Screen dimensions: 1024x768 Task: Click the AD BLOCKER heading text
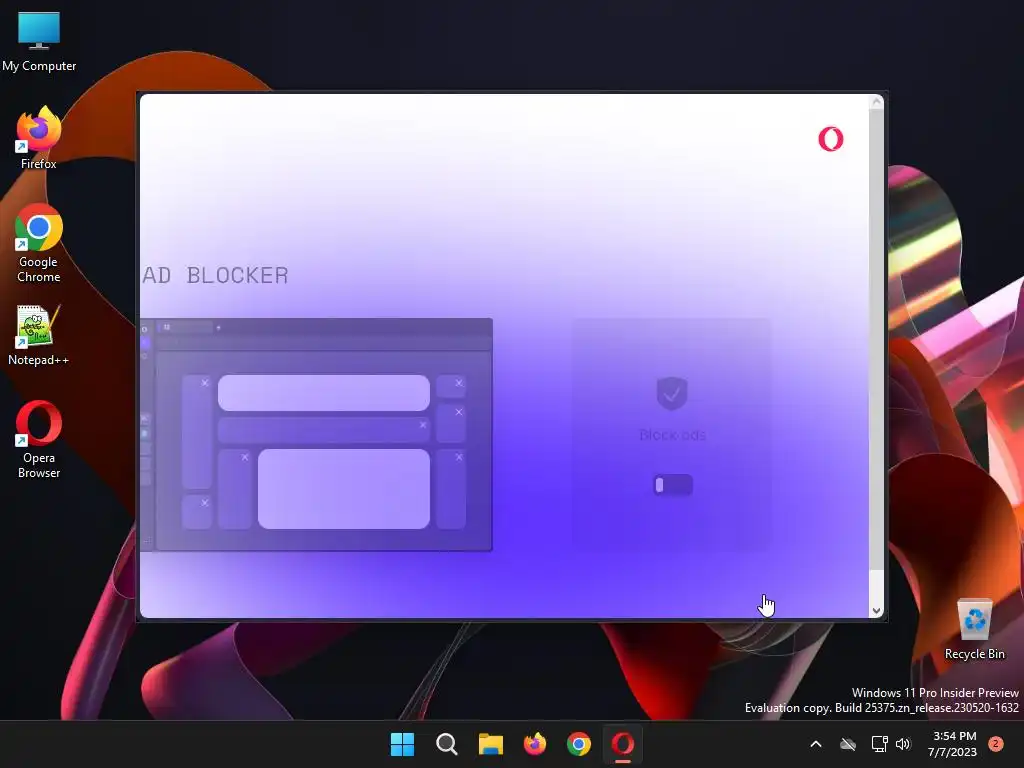click(x=216, y=276)
